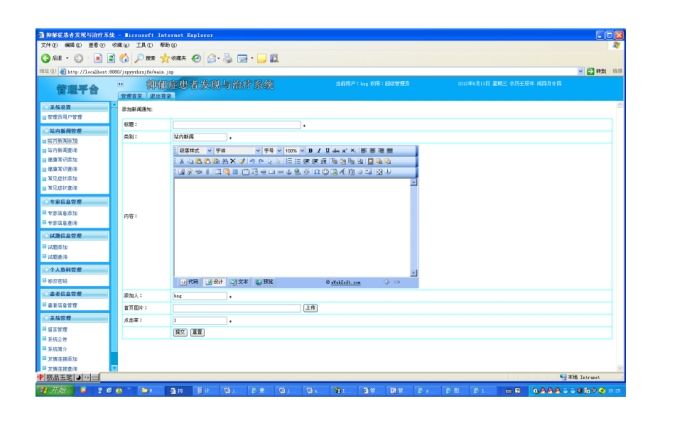Click the editor Undo arrow icon
The width and height of the screenshot is (692, 434).
coord(252,161)
